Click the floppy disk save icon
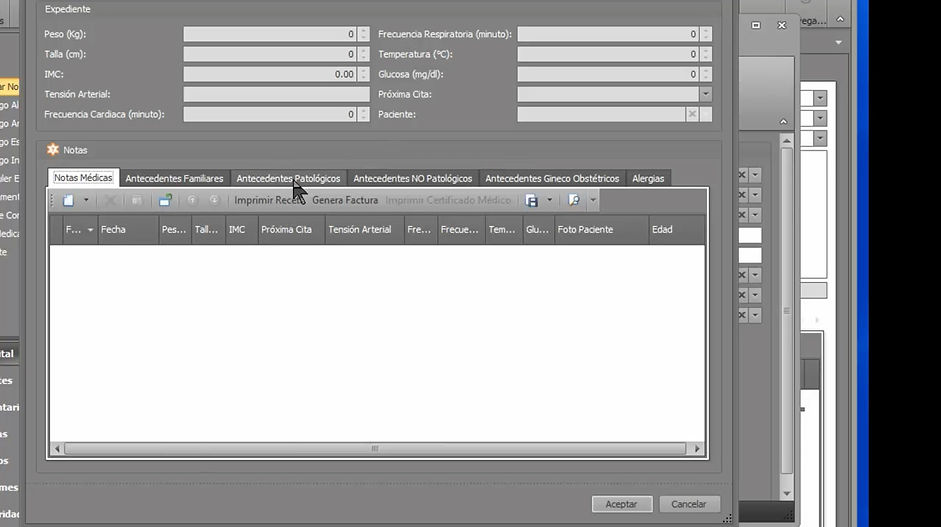941x527 pixels. (532, 200)
